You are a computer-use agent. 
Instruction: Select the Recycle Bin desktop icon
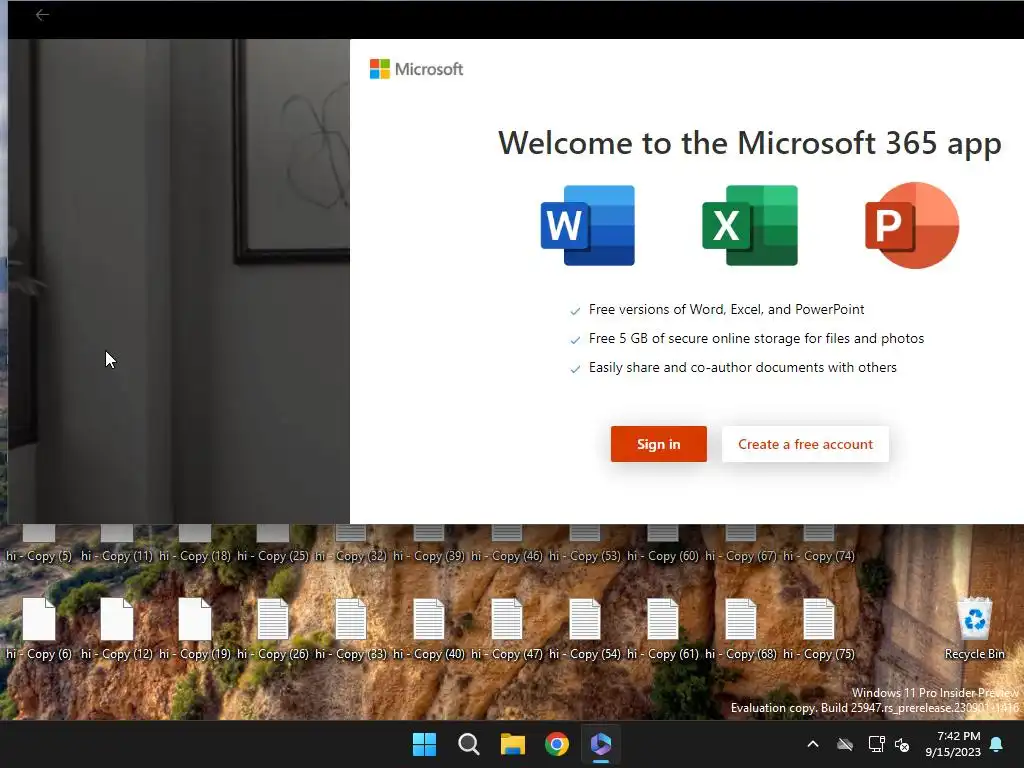pyautogui.click(x=974, y=628)
